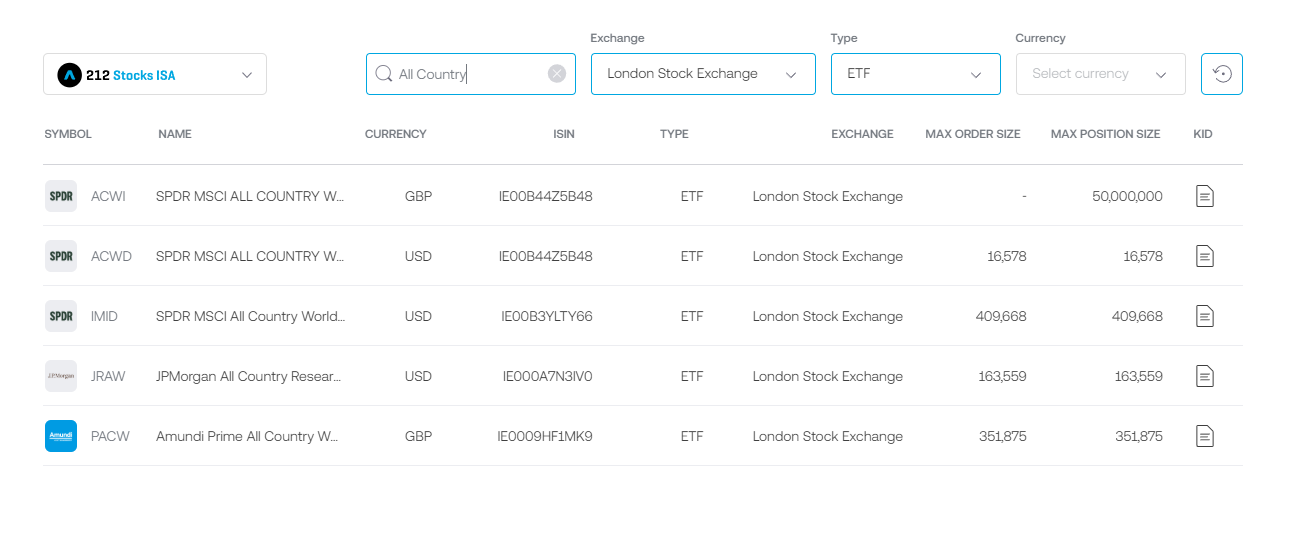Open the ETF type dropdown

click(915, 74)
